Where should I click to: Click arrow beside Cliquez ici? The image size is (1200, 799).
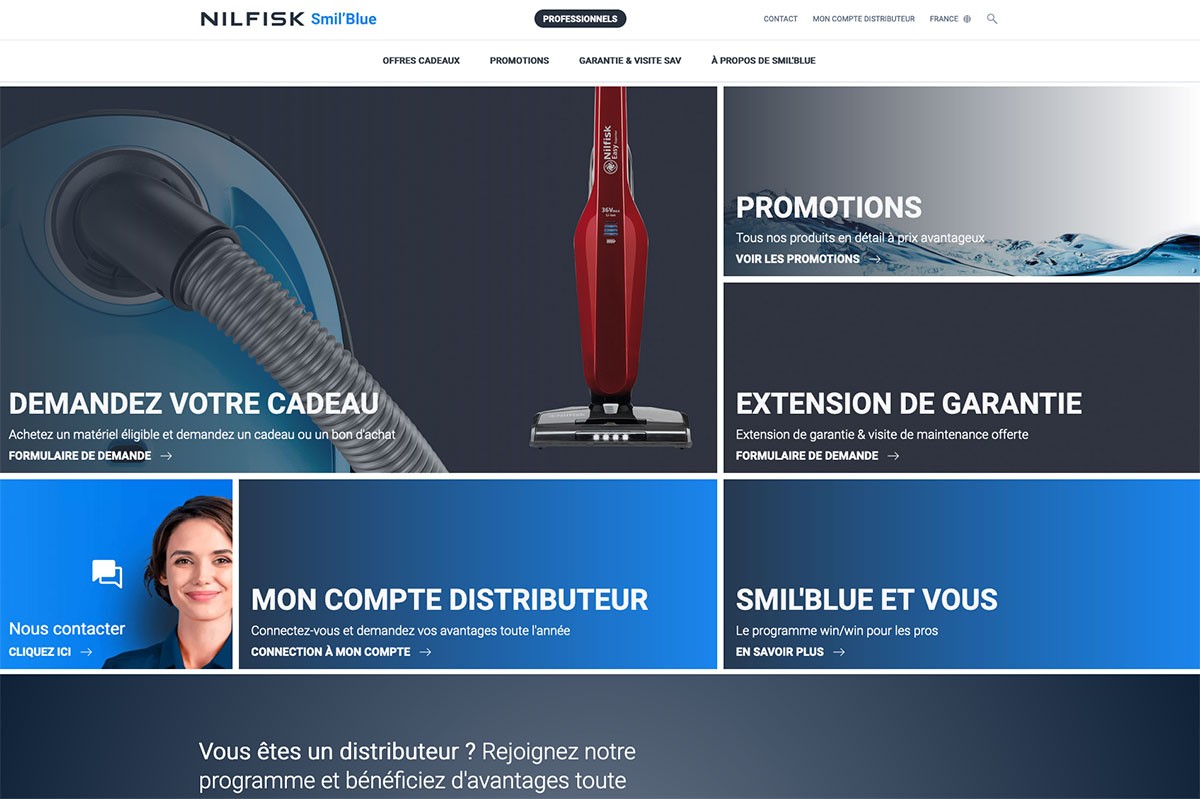coord(86,652)
